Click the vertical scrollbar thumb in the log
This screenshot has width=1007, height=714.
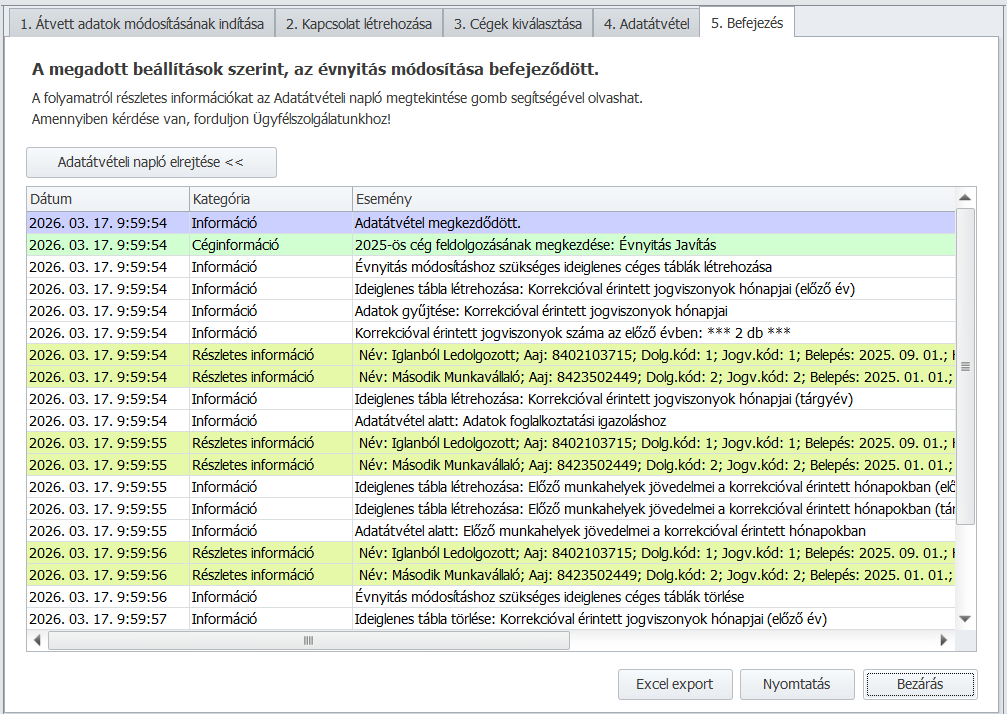coord(965,366)
